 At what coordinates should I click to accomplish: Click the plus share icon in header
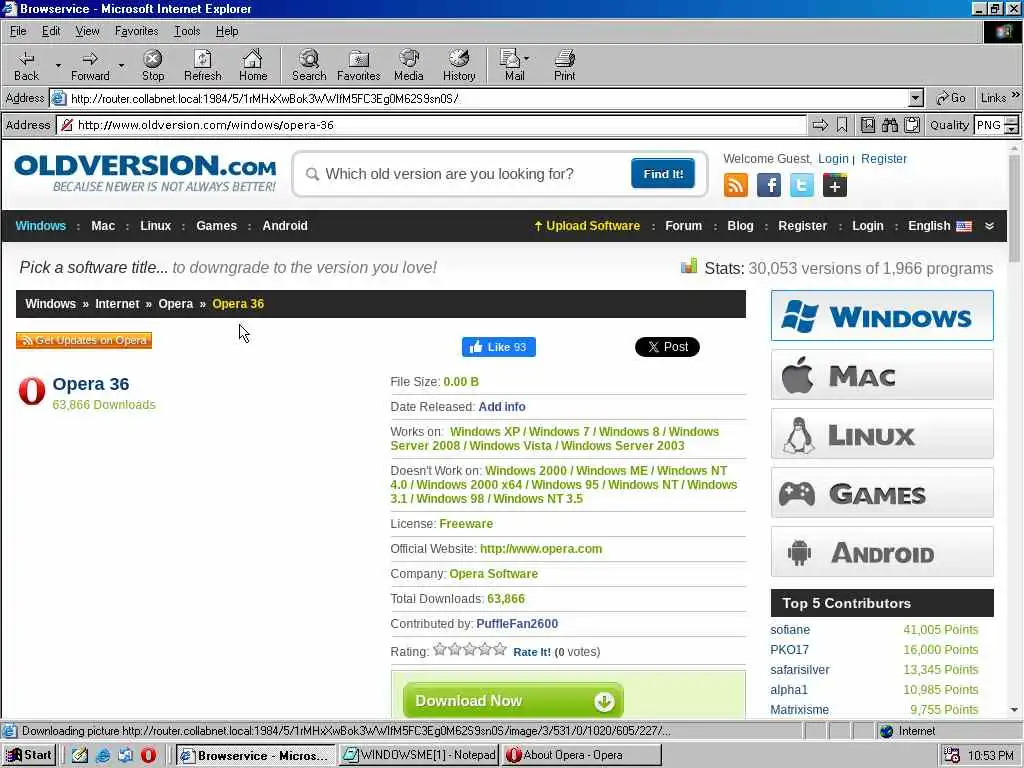coord(835,185)
